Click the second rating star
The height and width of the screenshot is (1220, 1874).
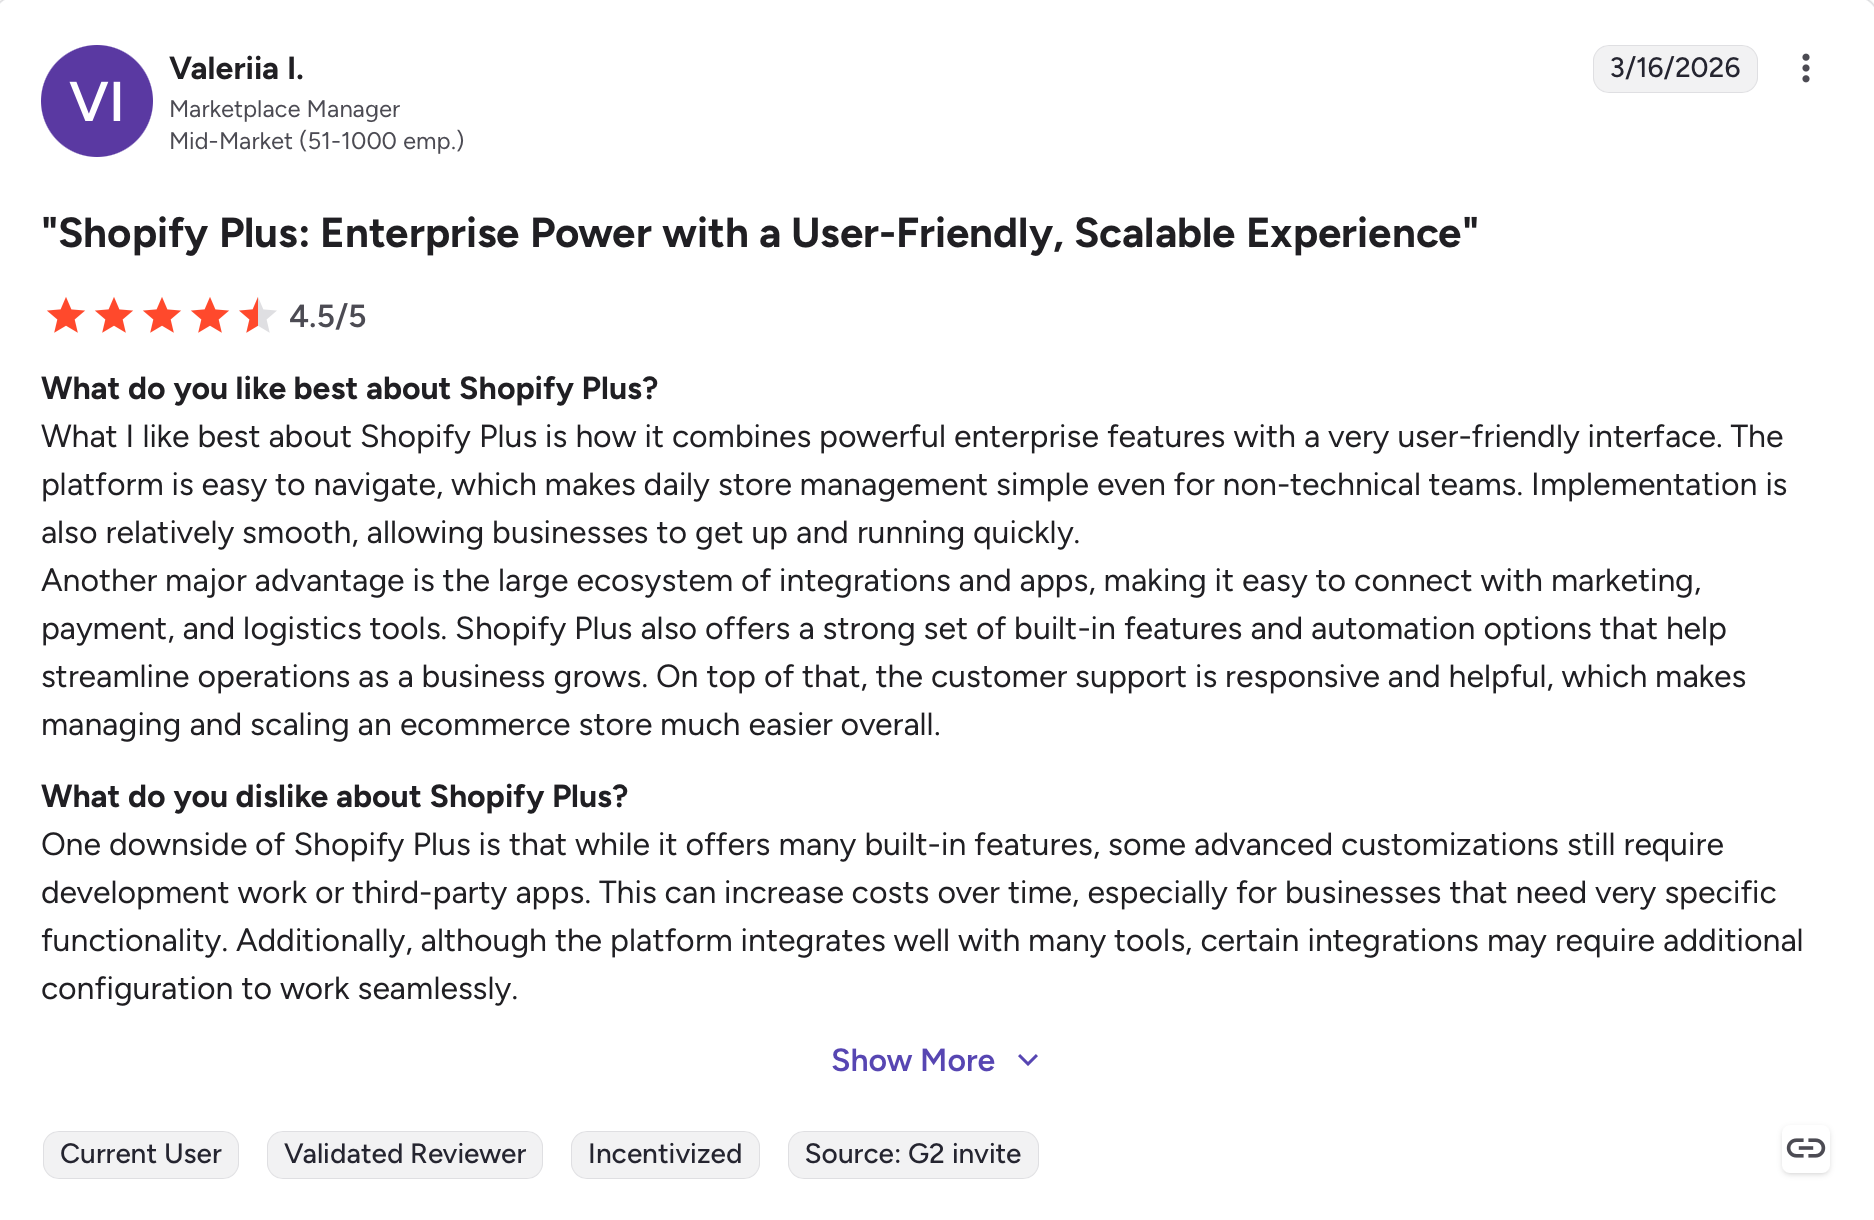(114, 316)
